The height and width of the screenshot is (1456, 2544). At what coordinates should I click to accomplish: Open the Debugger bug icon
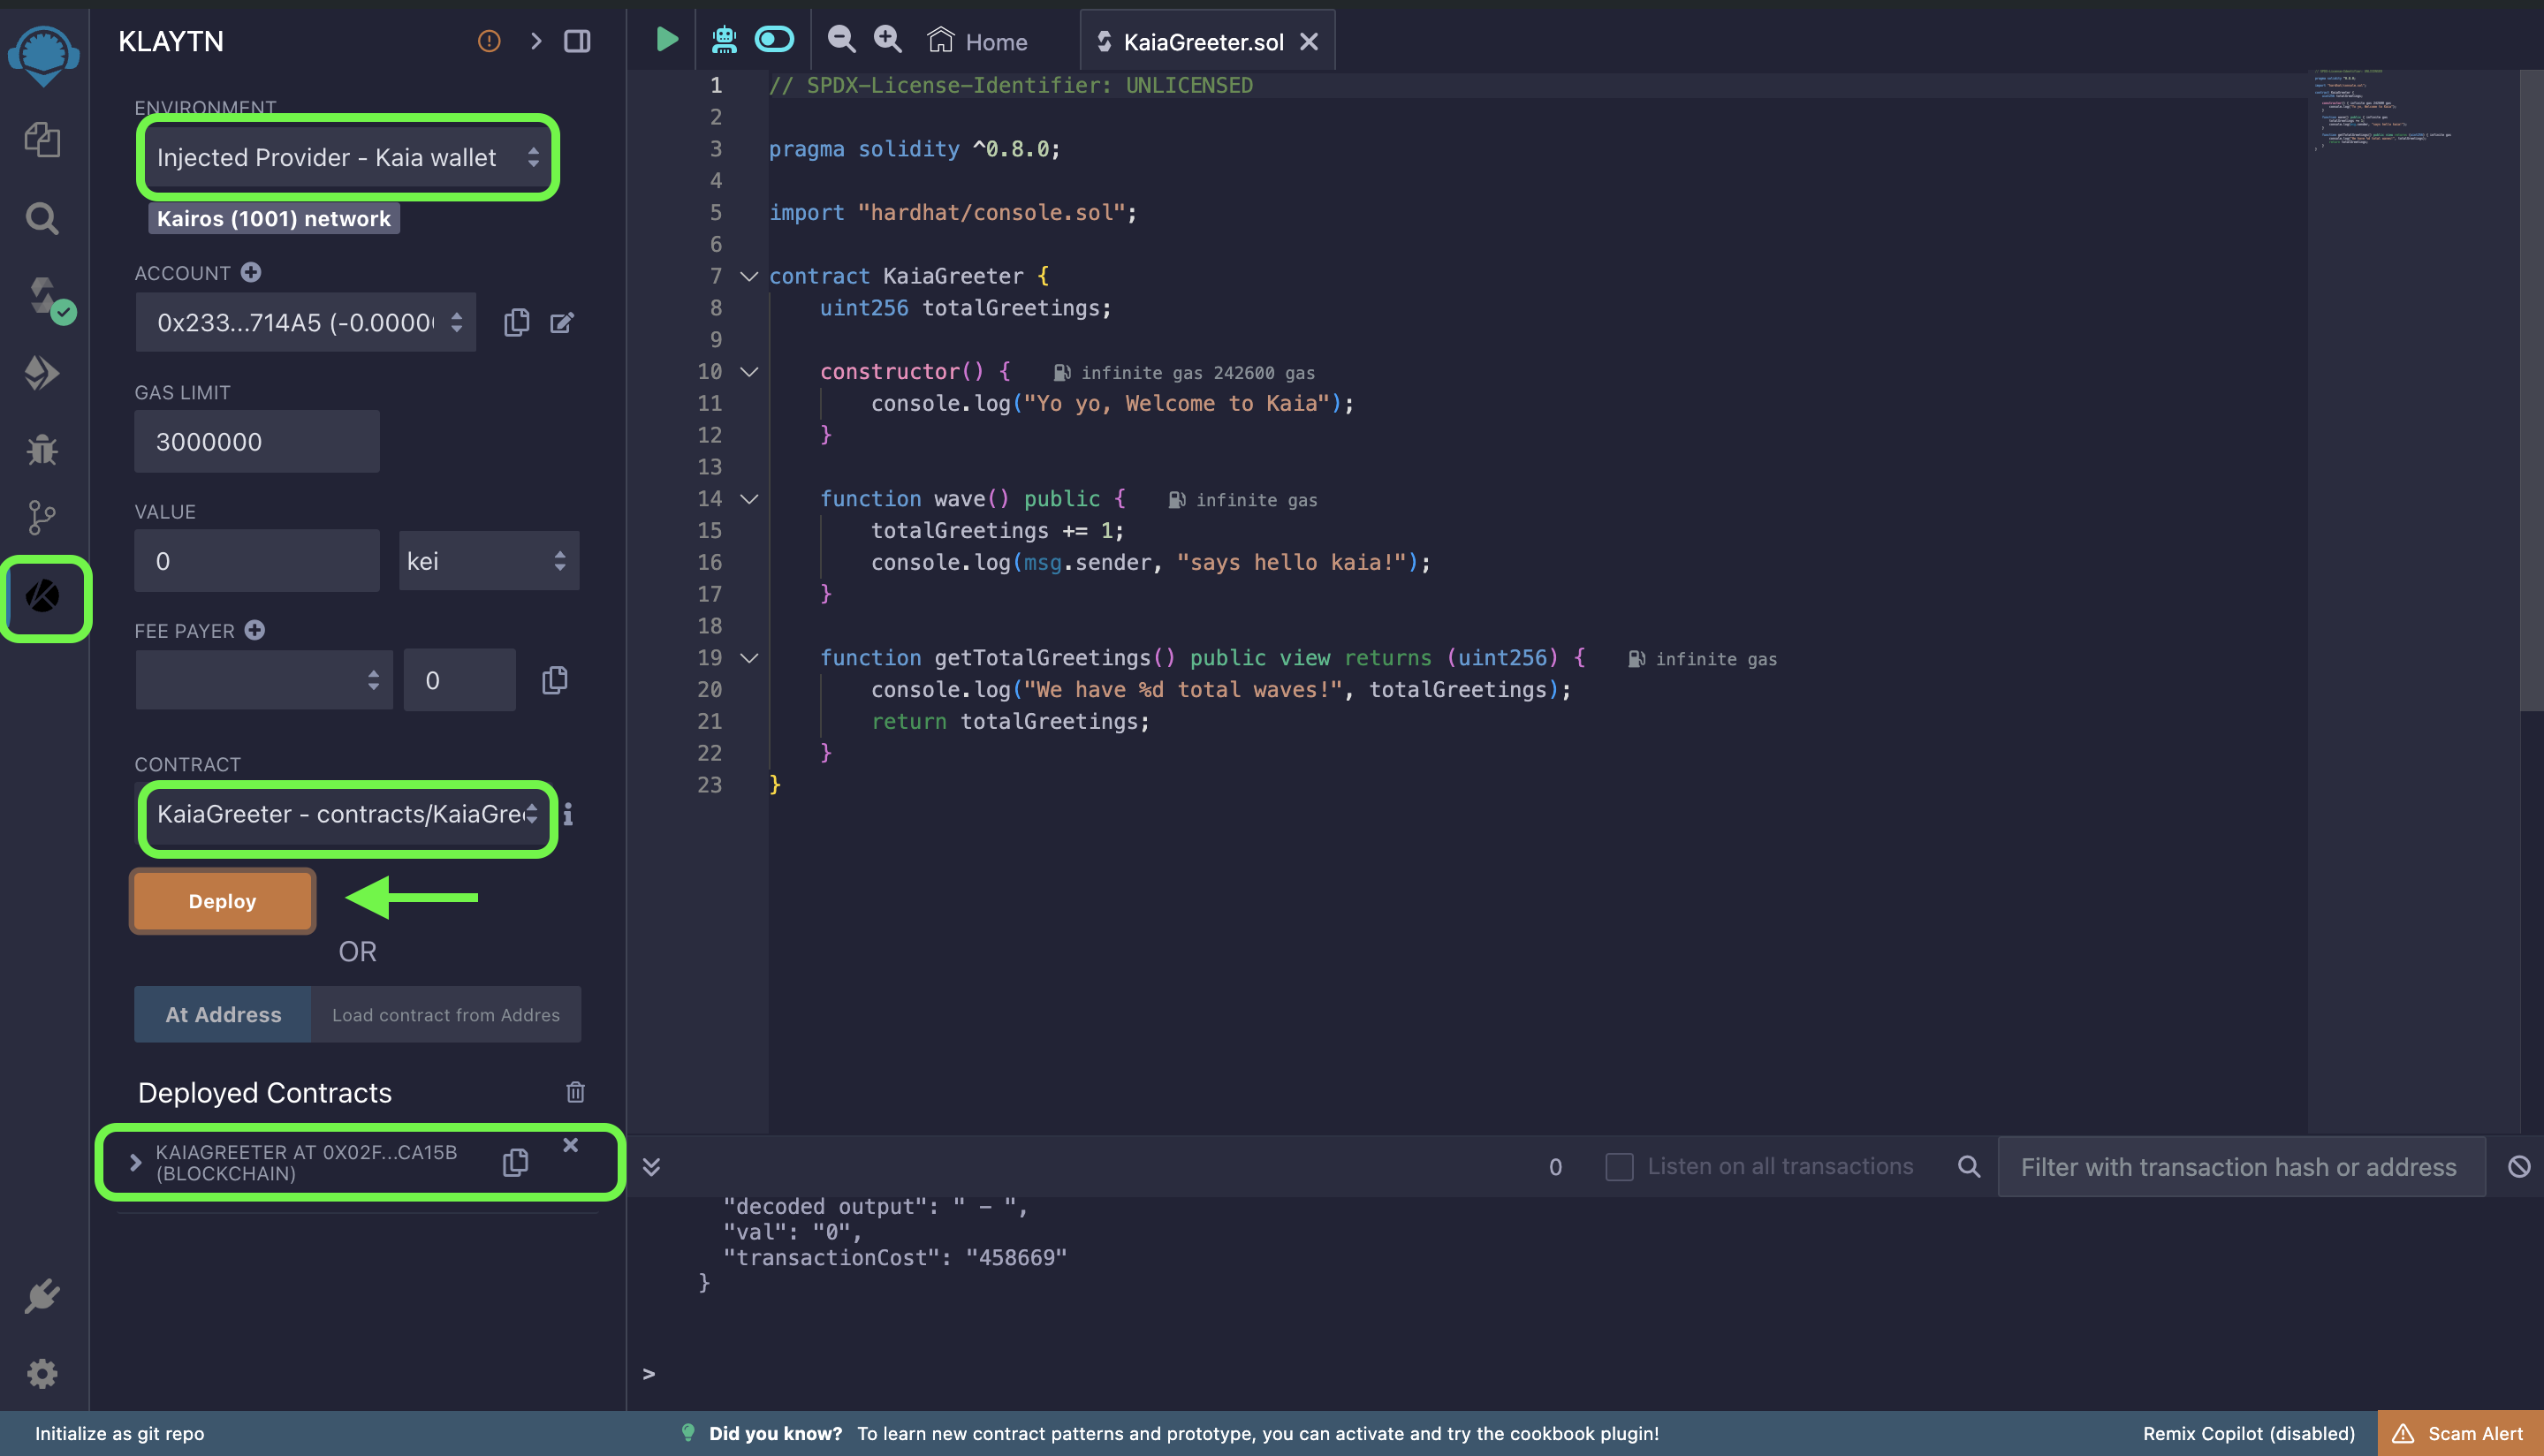(42, 449)
